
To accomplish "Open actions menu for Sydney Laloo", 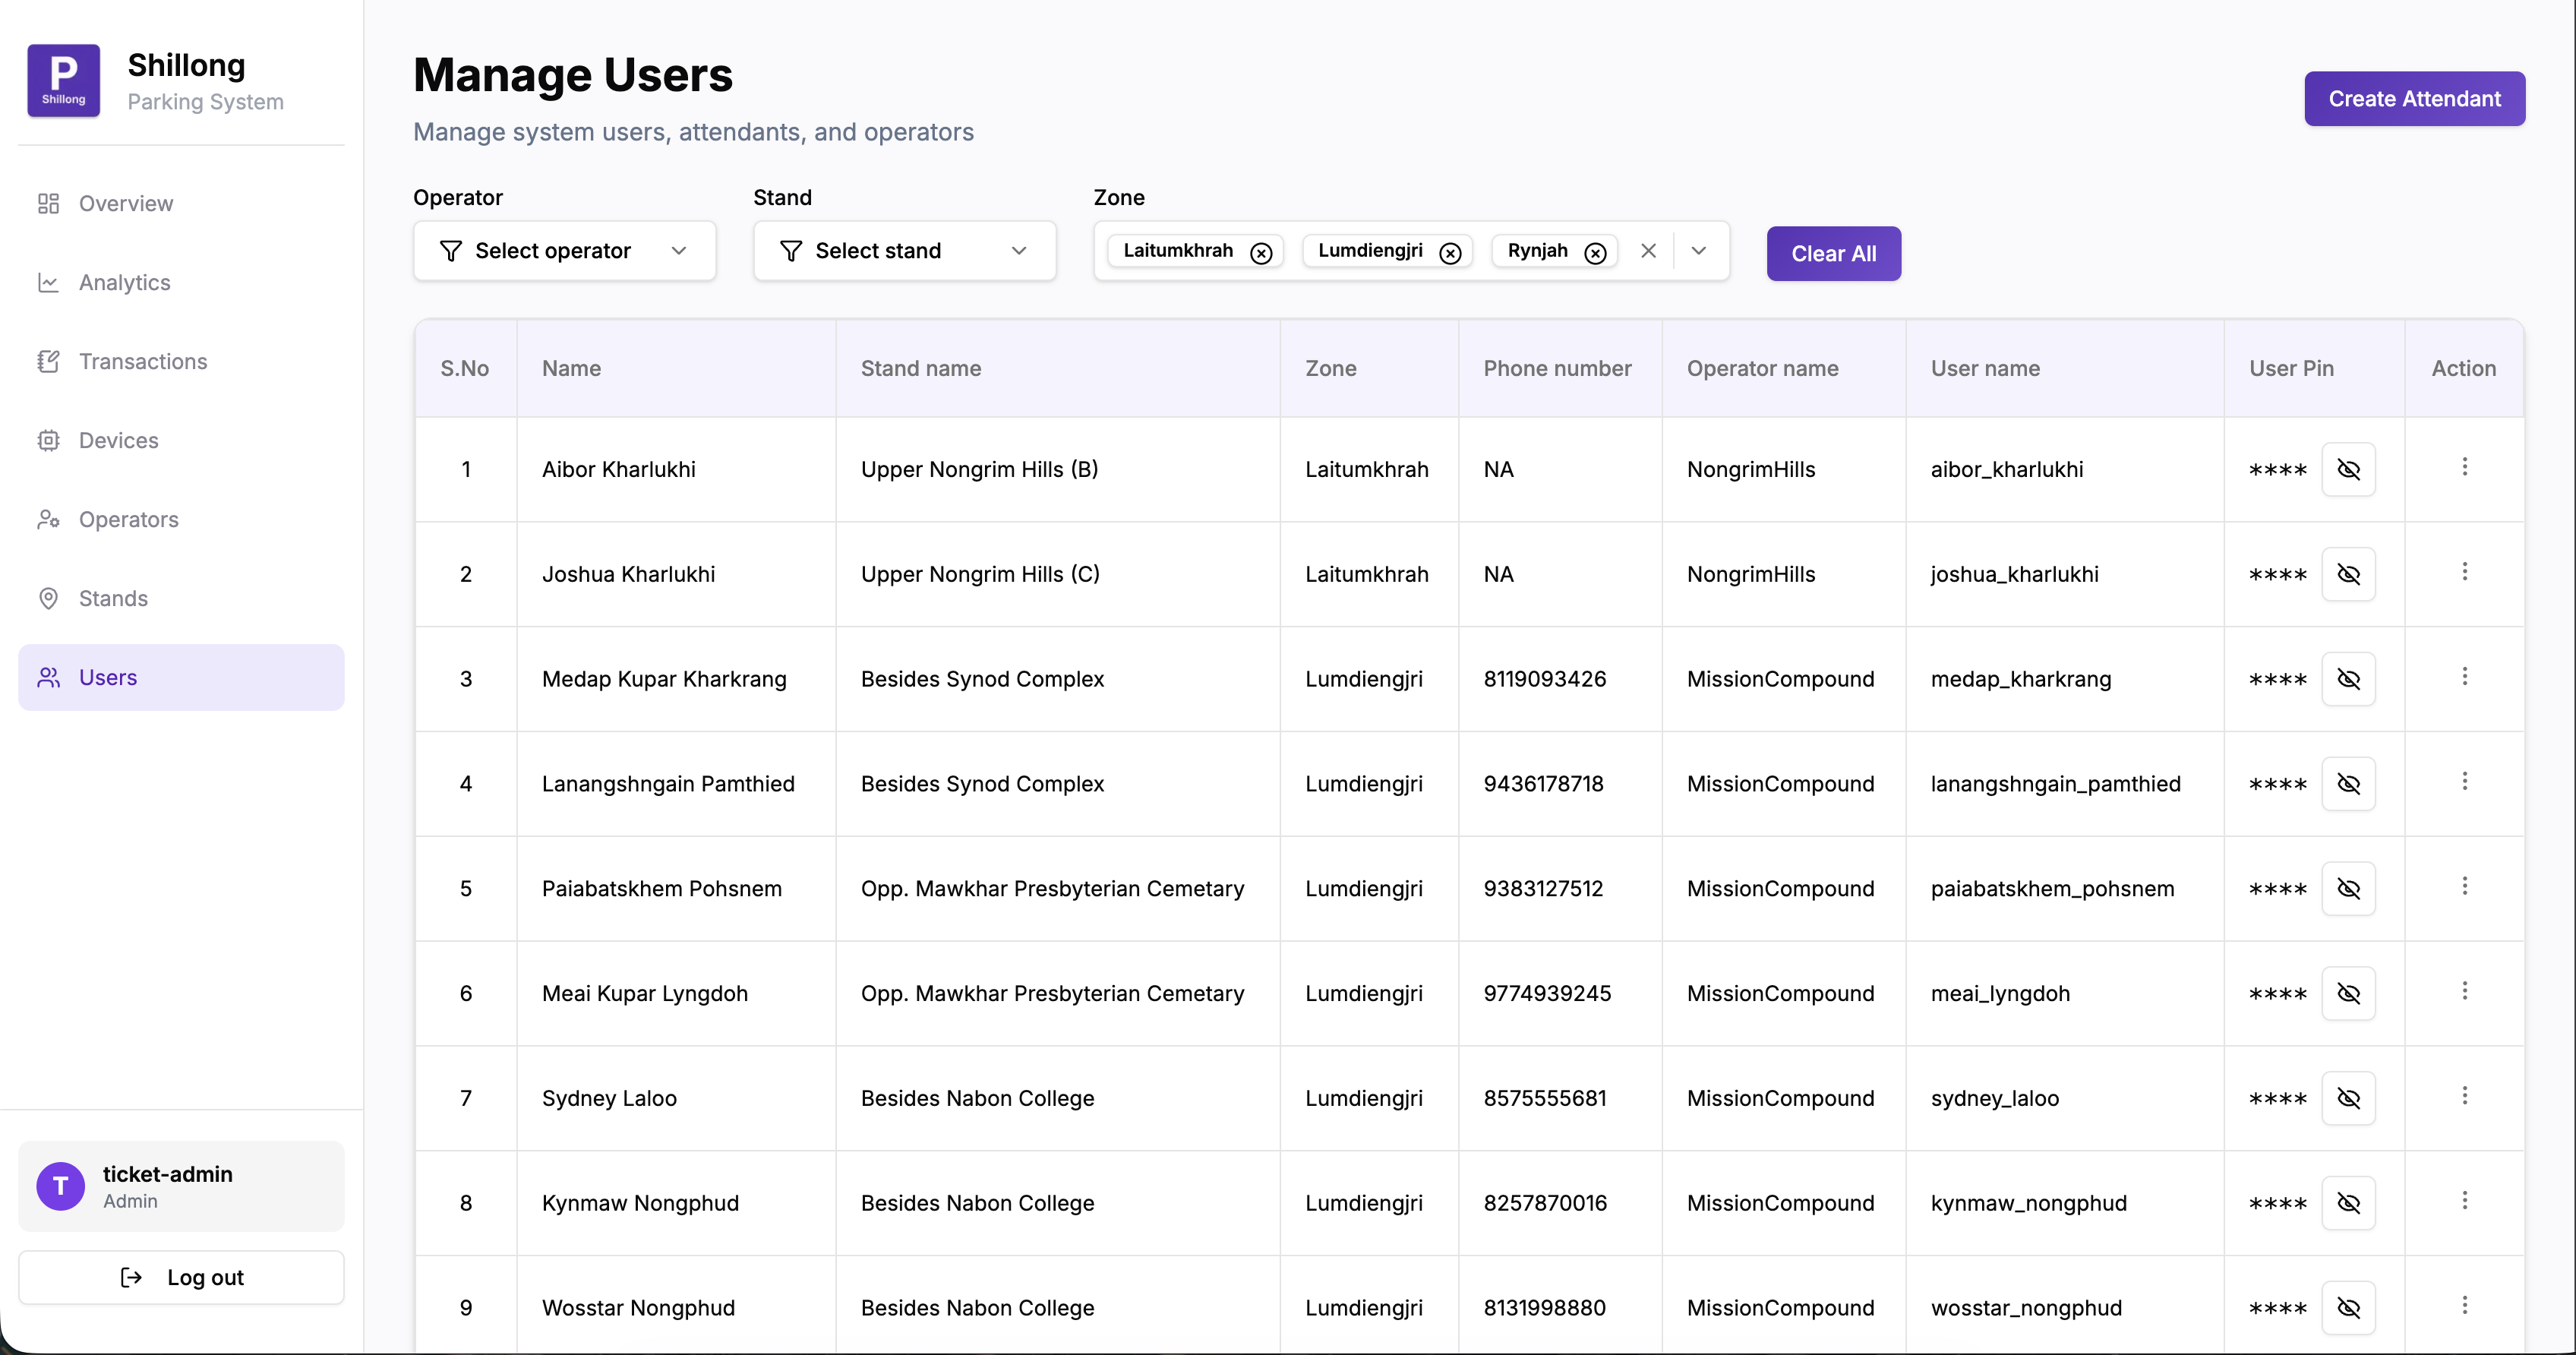I will (x=2464, y=1096).
